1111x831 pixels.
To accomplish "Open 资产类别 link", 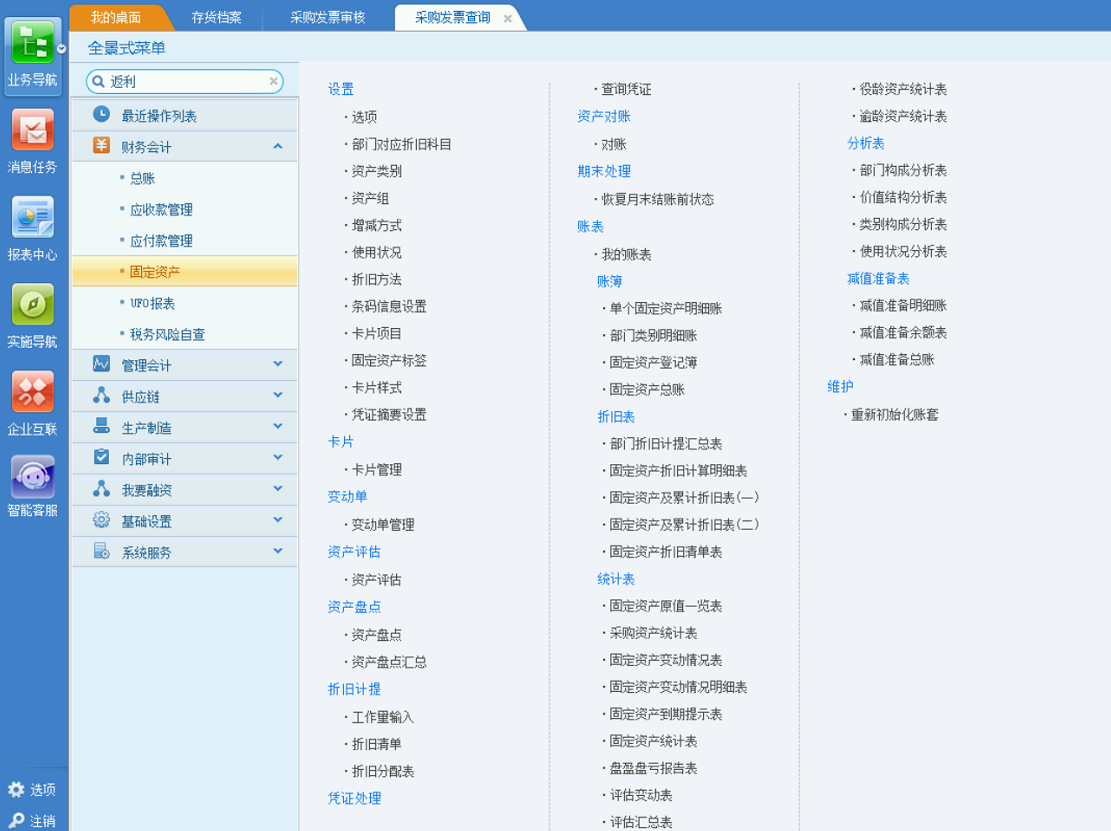I will (376, 171).
